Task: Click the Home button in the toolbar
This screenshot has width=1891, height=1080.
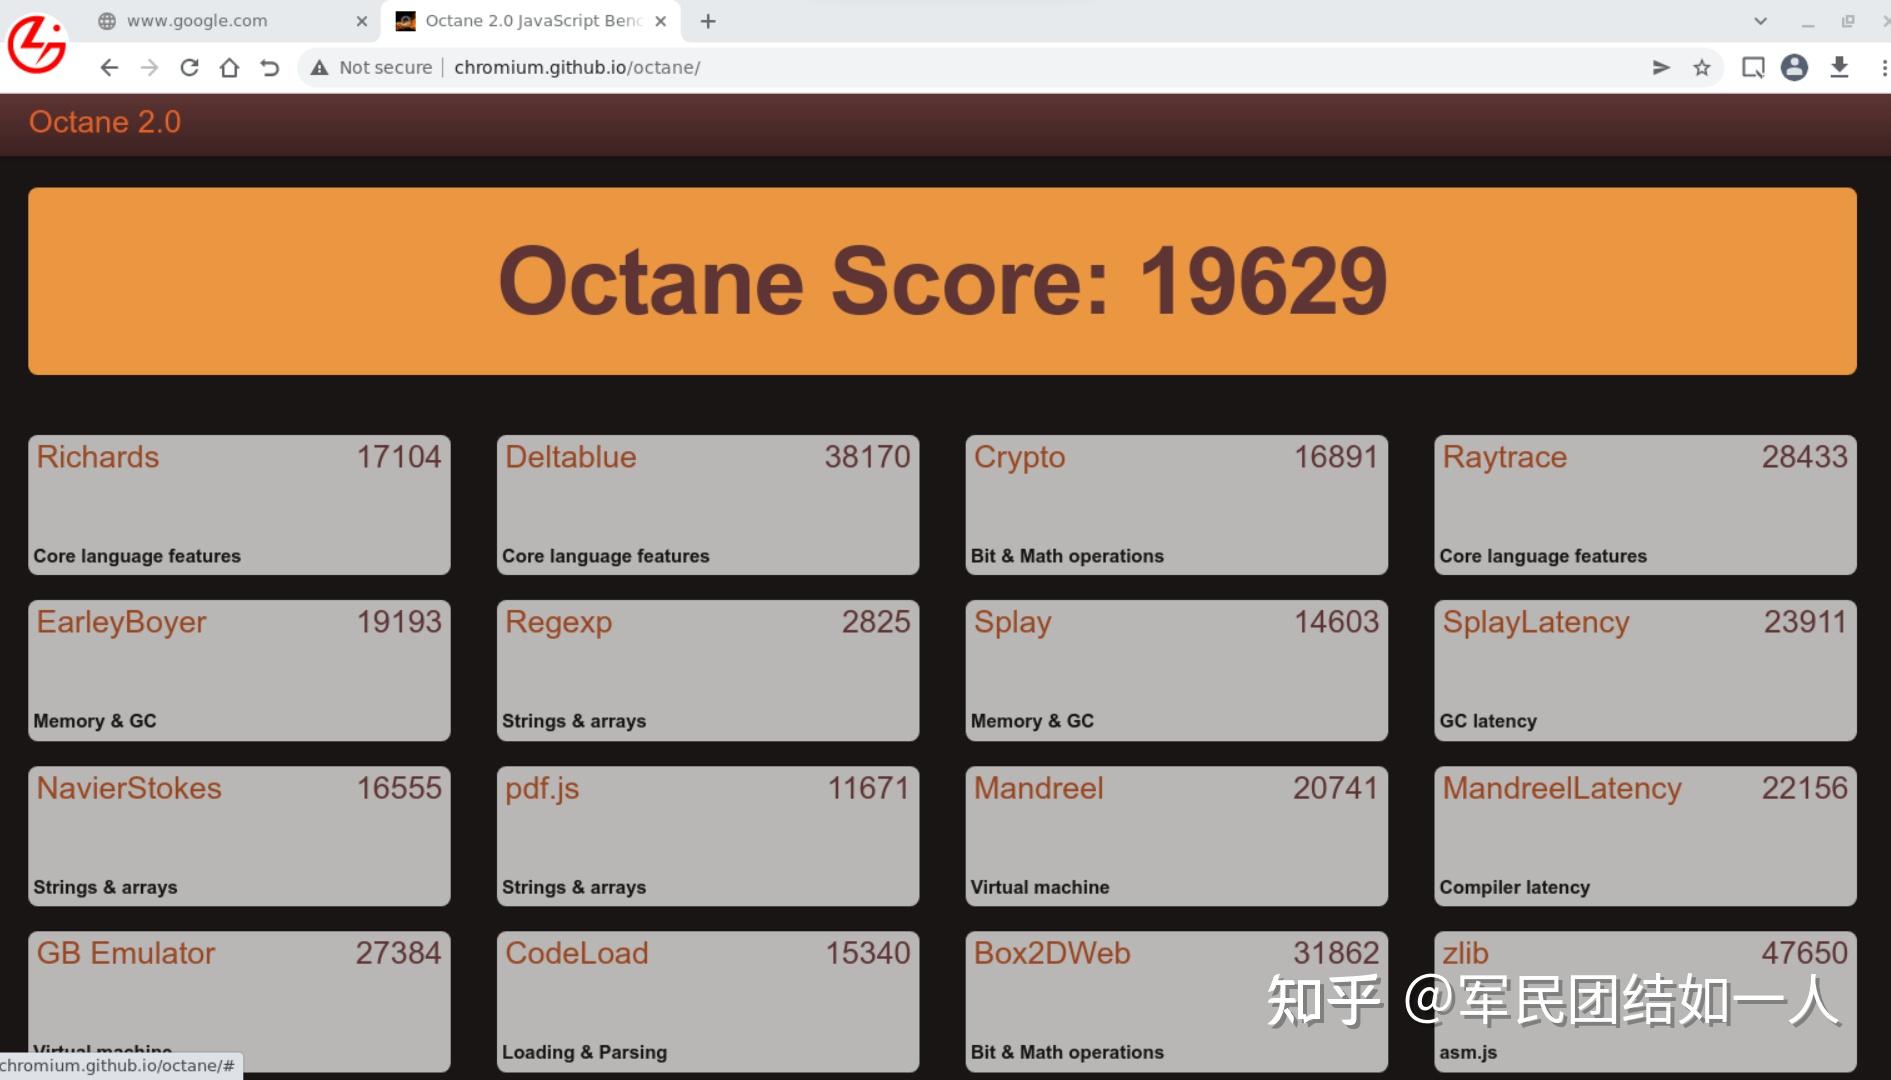Action: pos(229,67)
